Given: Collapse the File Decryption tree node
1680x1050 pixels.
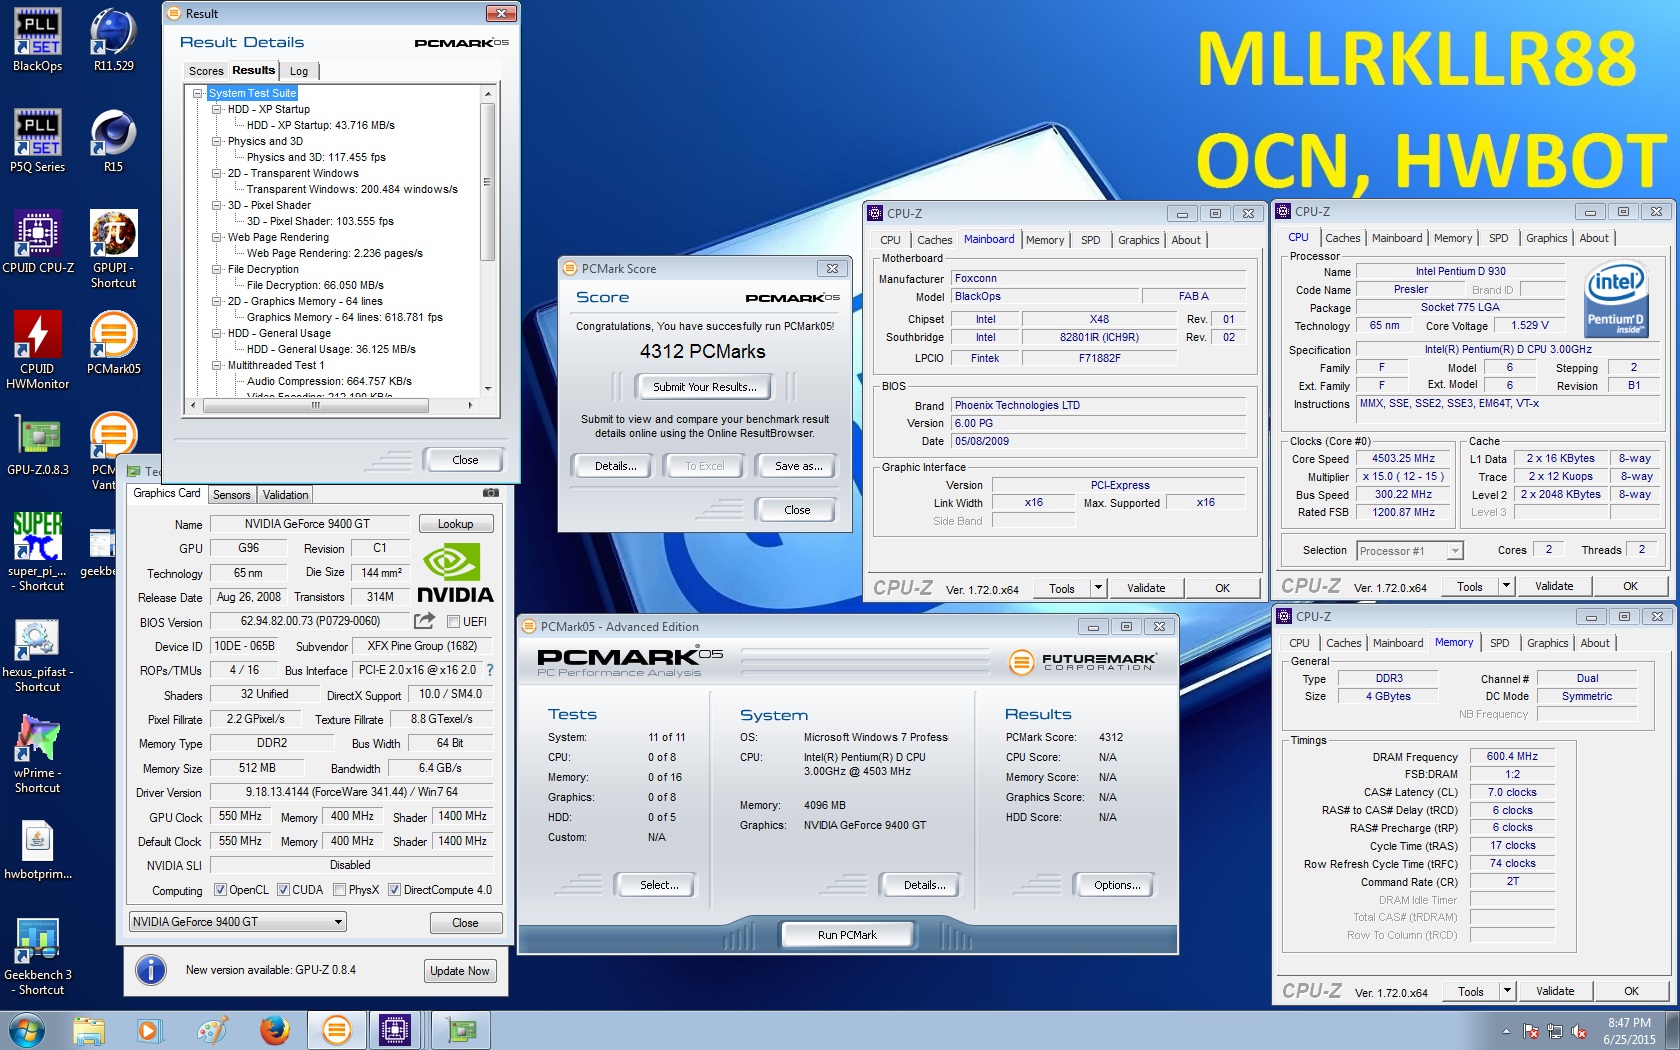Looking at the screenshot, I should click(x=216, y=269).
